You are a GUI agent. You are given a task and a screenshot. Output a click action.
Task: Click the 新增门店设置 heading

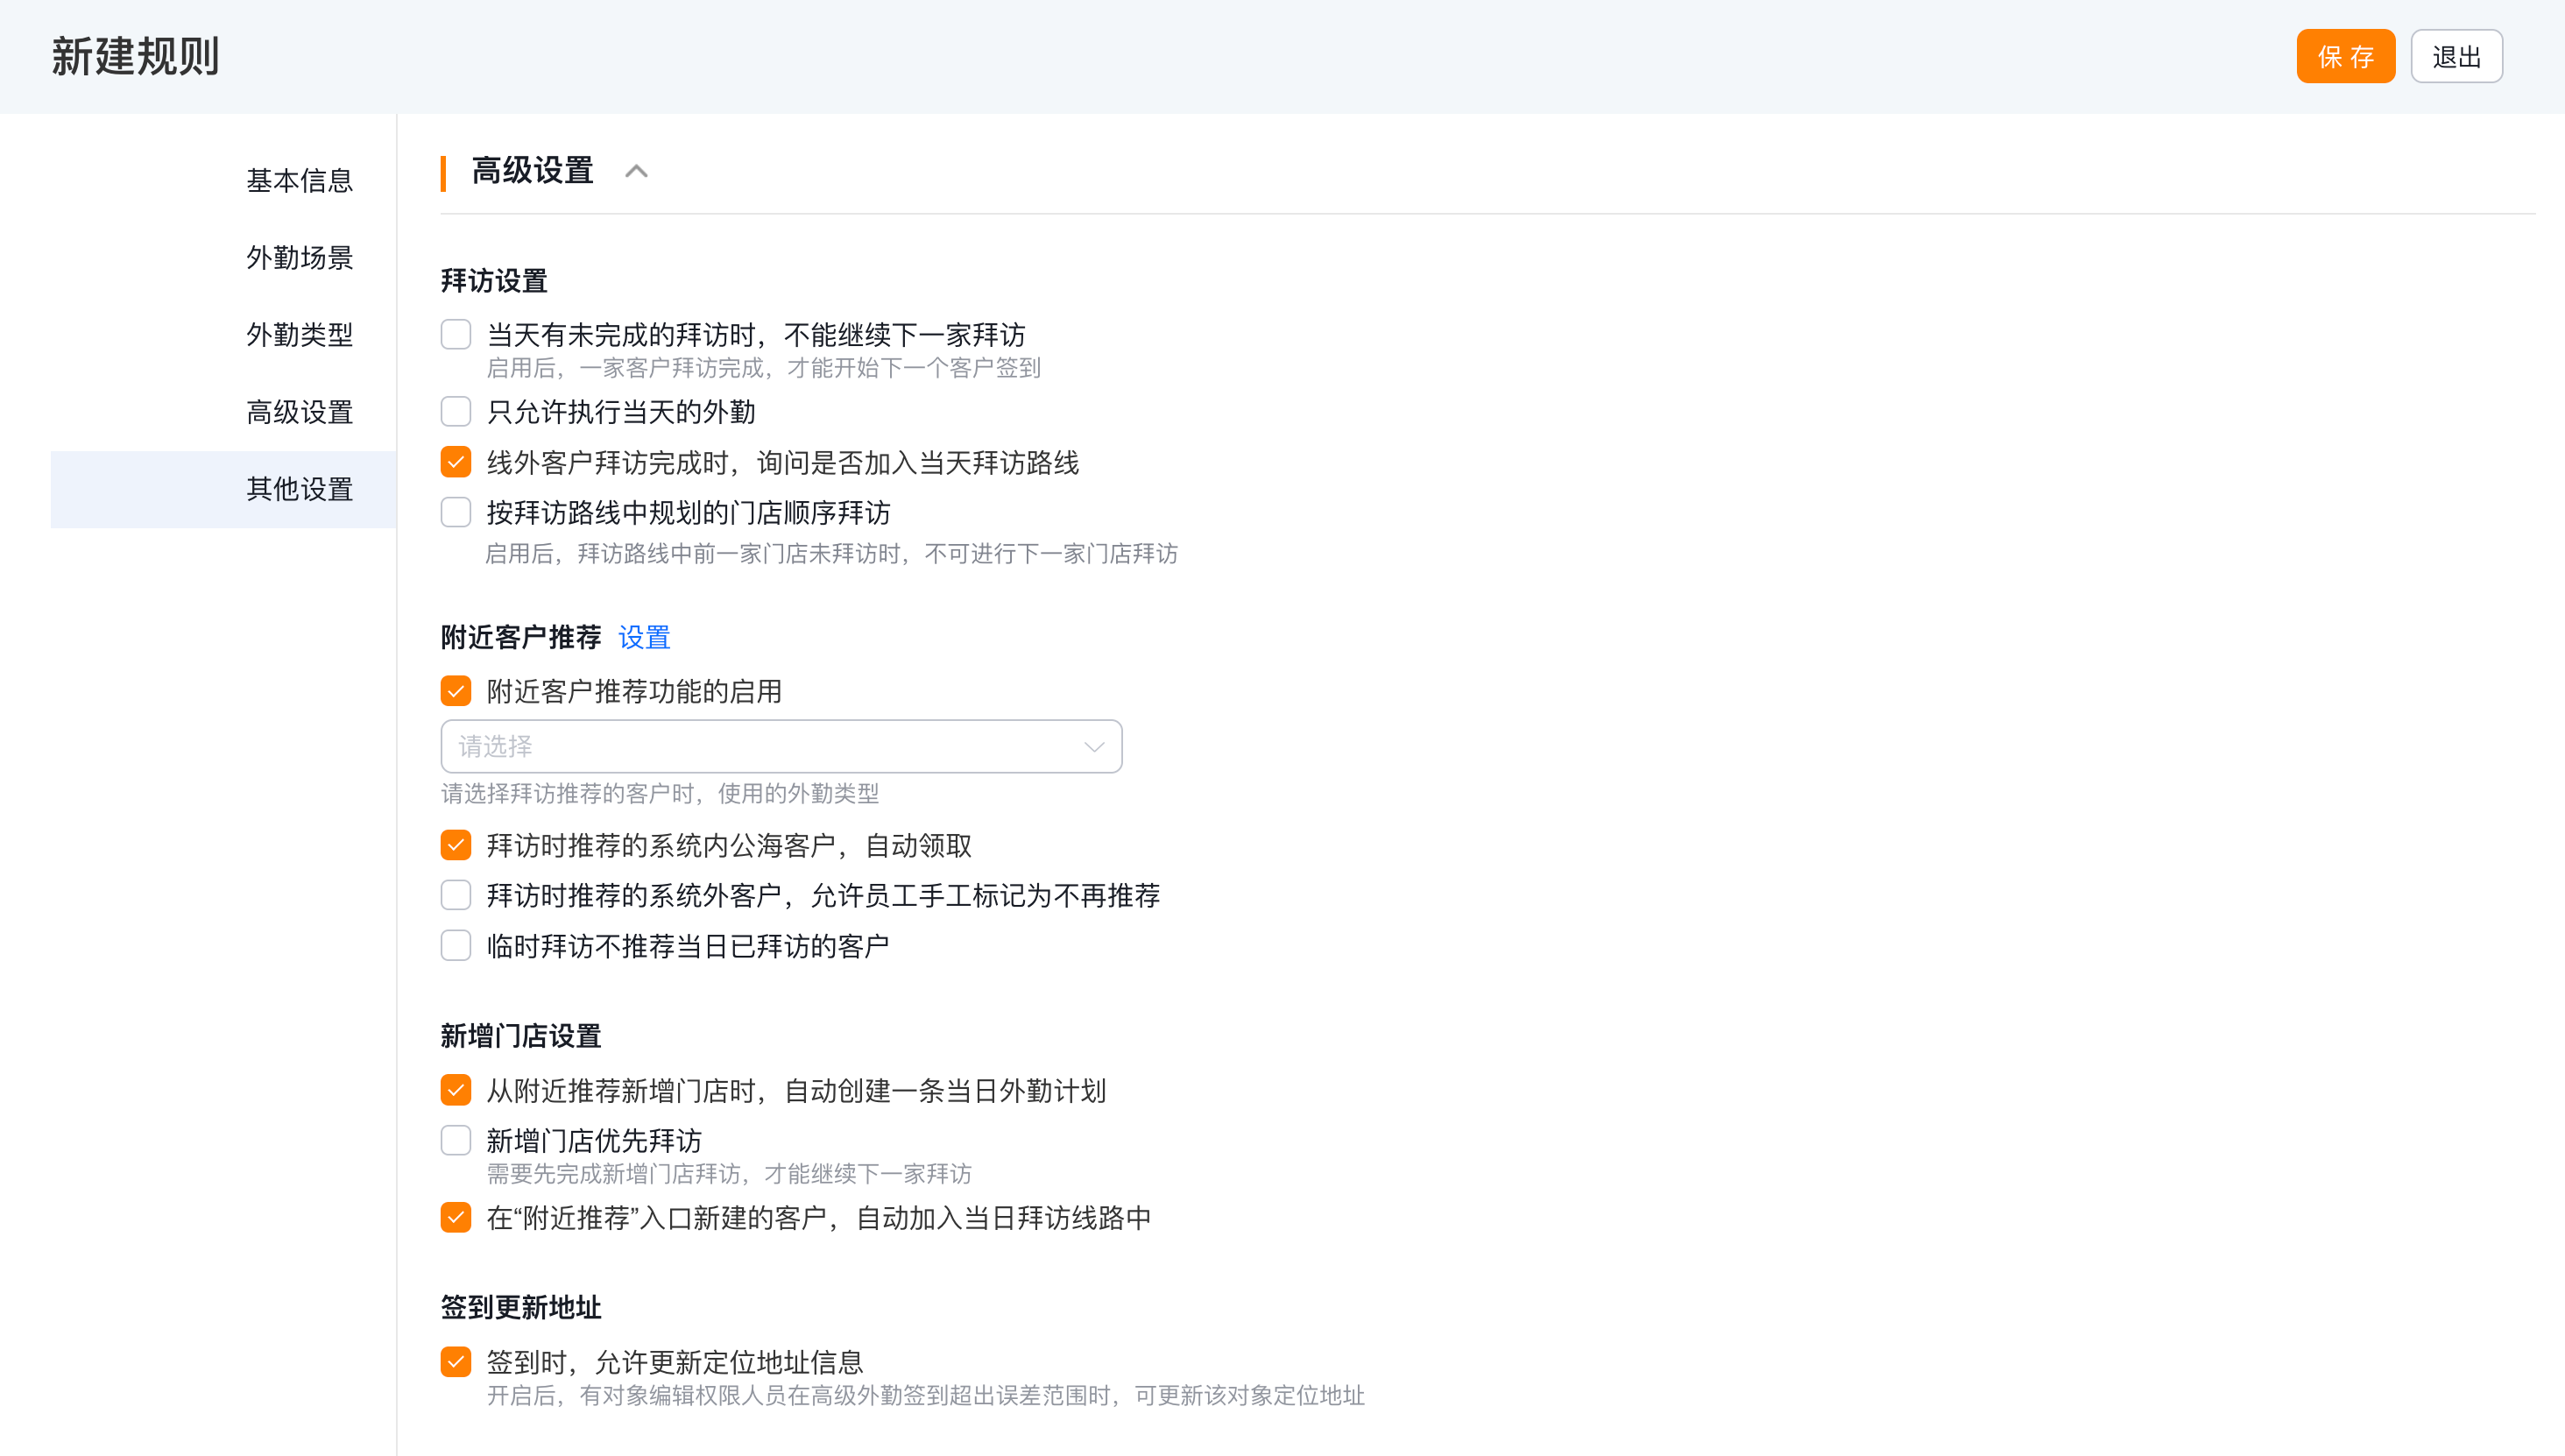pyautogui.click(x=521, y=1036)
